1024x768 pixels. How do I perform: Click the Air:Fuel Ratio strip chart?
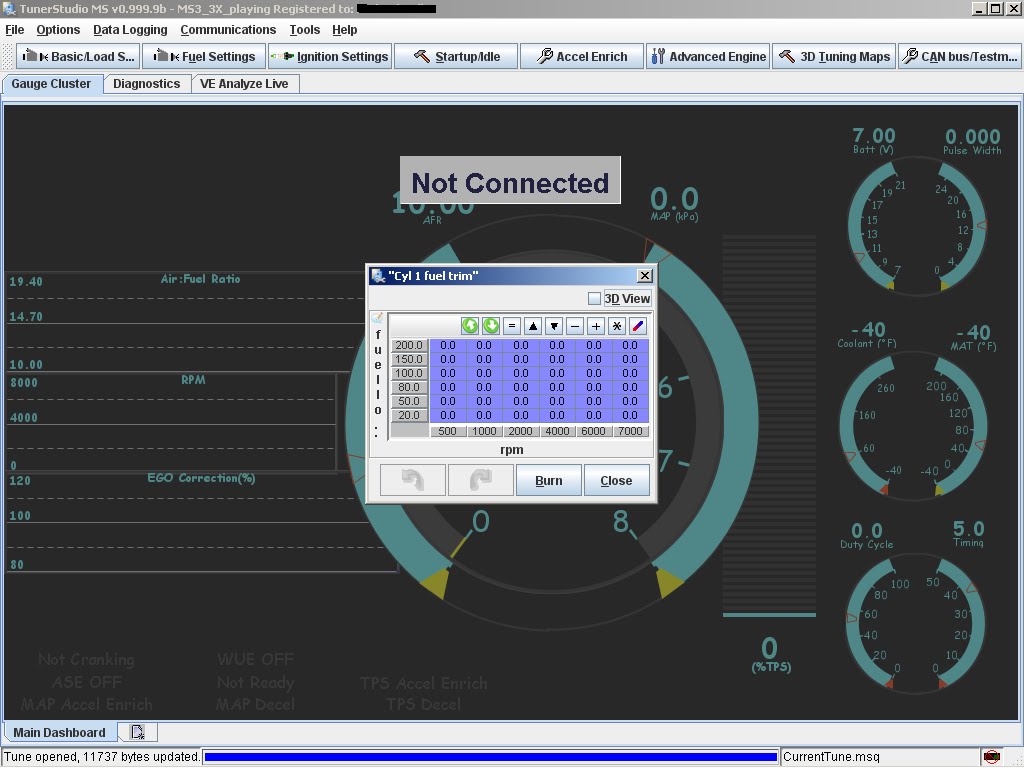186,320
